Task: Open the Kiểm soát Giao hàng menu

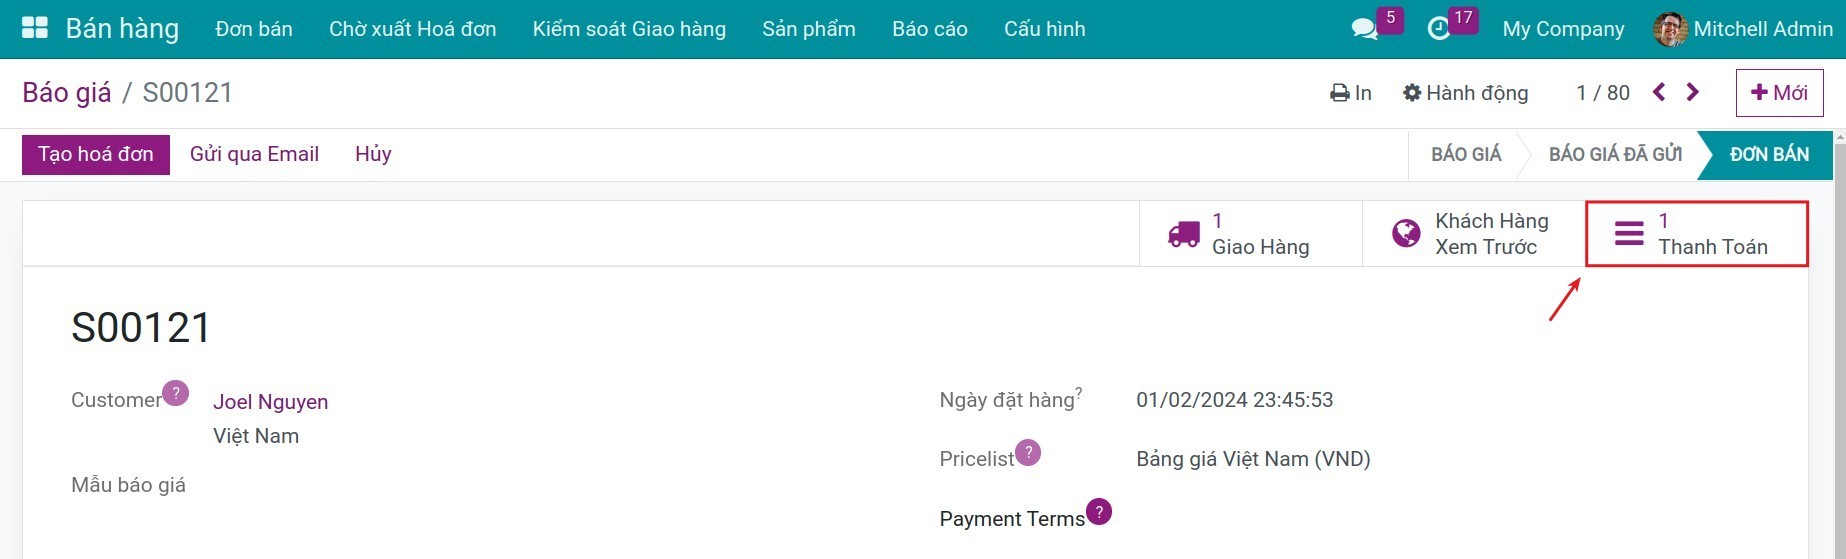Action: pos(629,29)
